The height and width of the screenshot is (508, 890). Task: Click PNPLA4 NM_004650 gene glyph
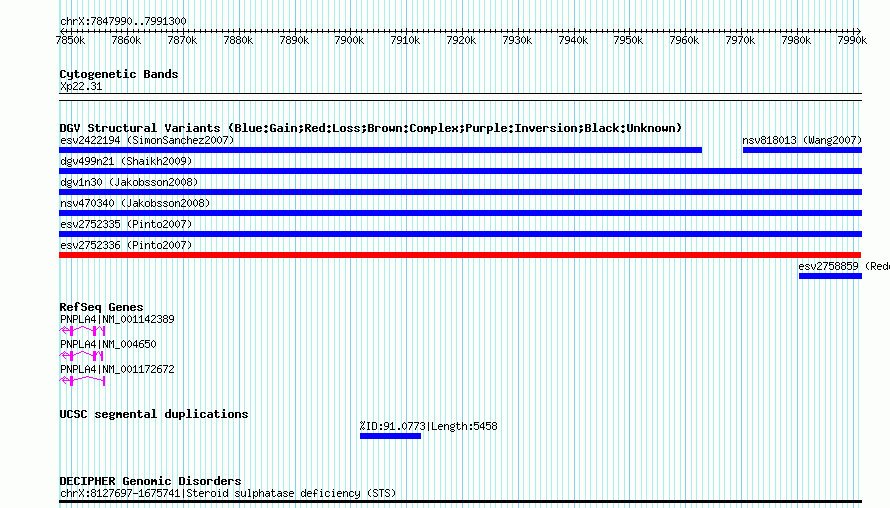[x=82, y=356]
